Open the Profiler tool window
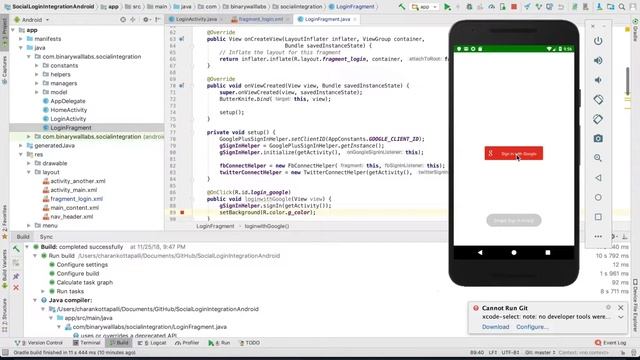Screen dimensions: 640x360 (187, 343)
